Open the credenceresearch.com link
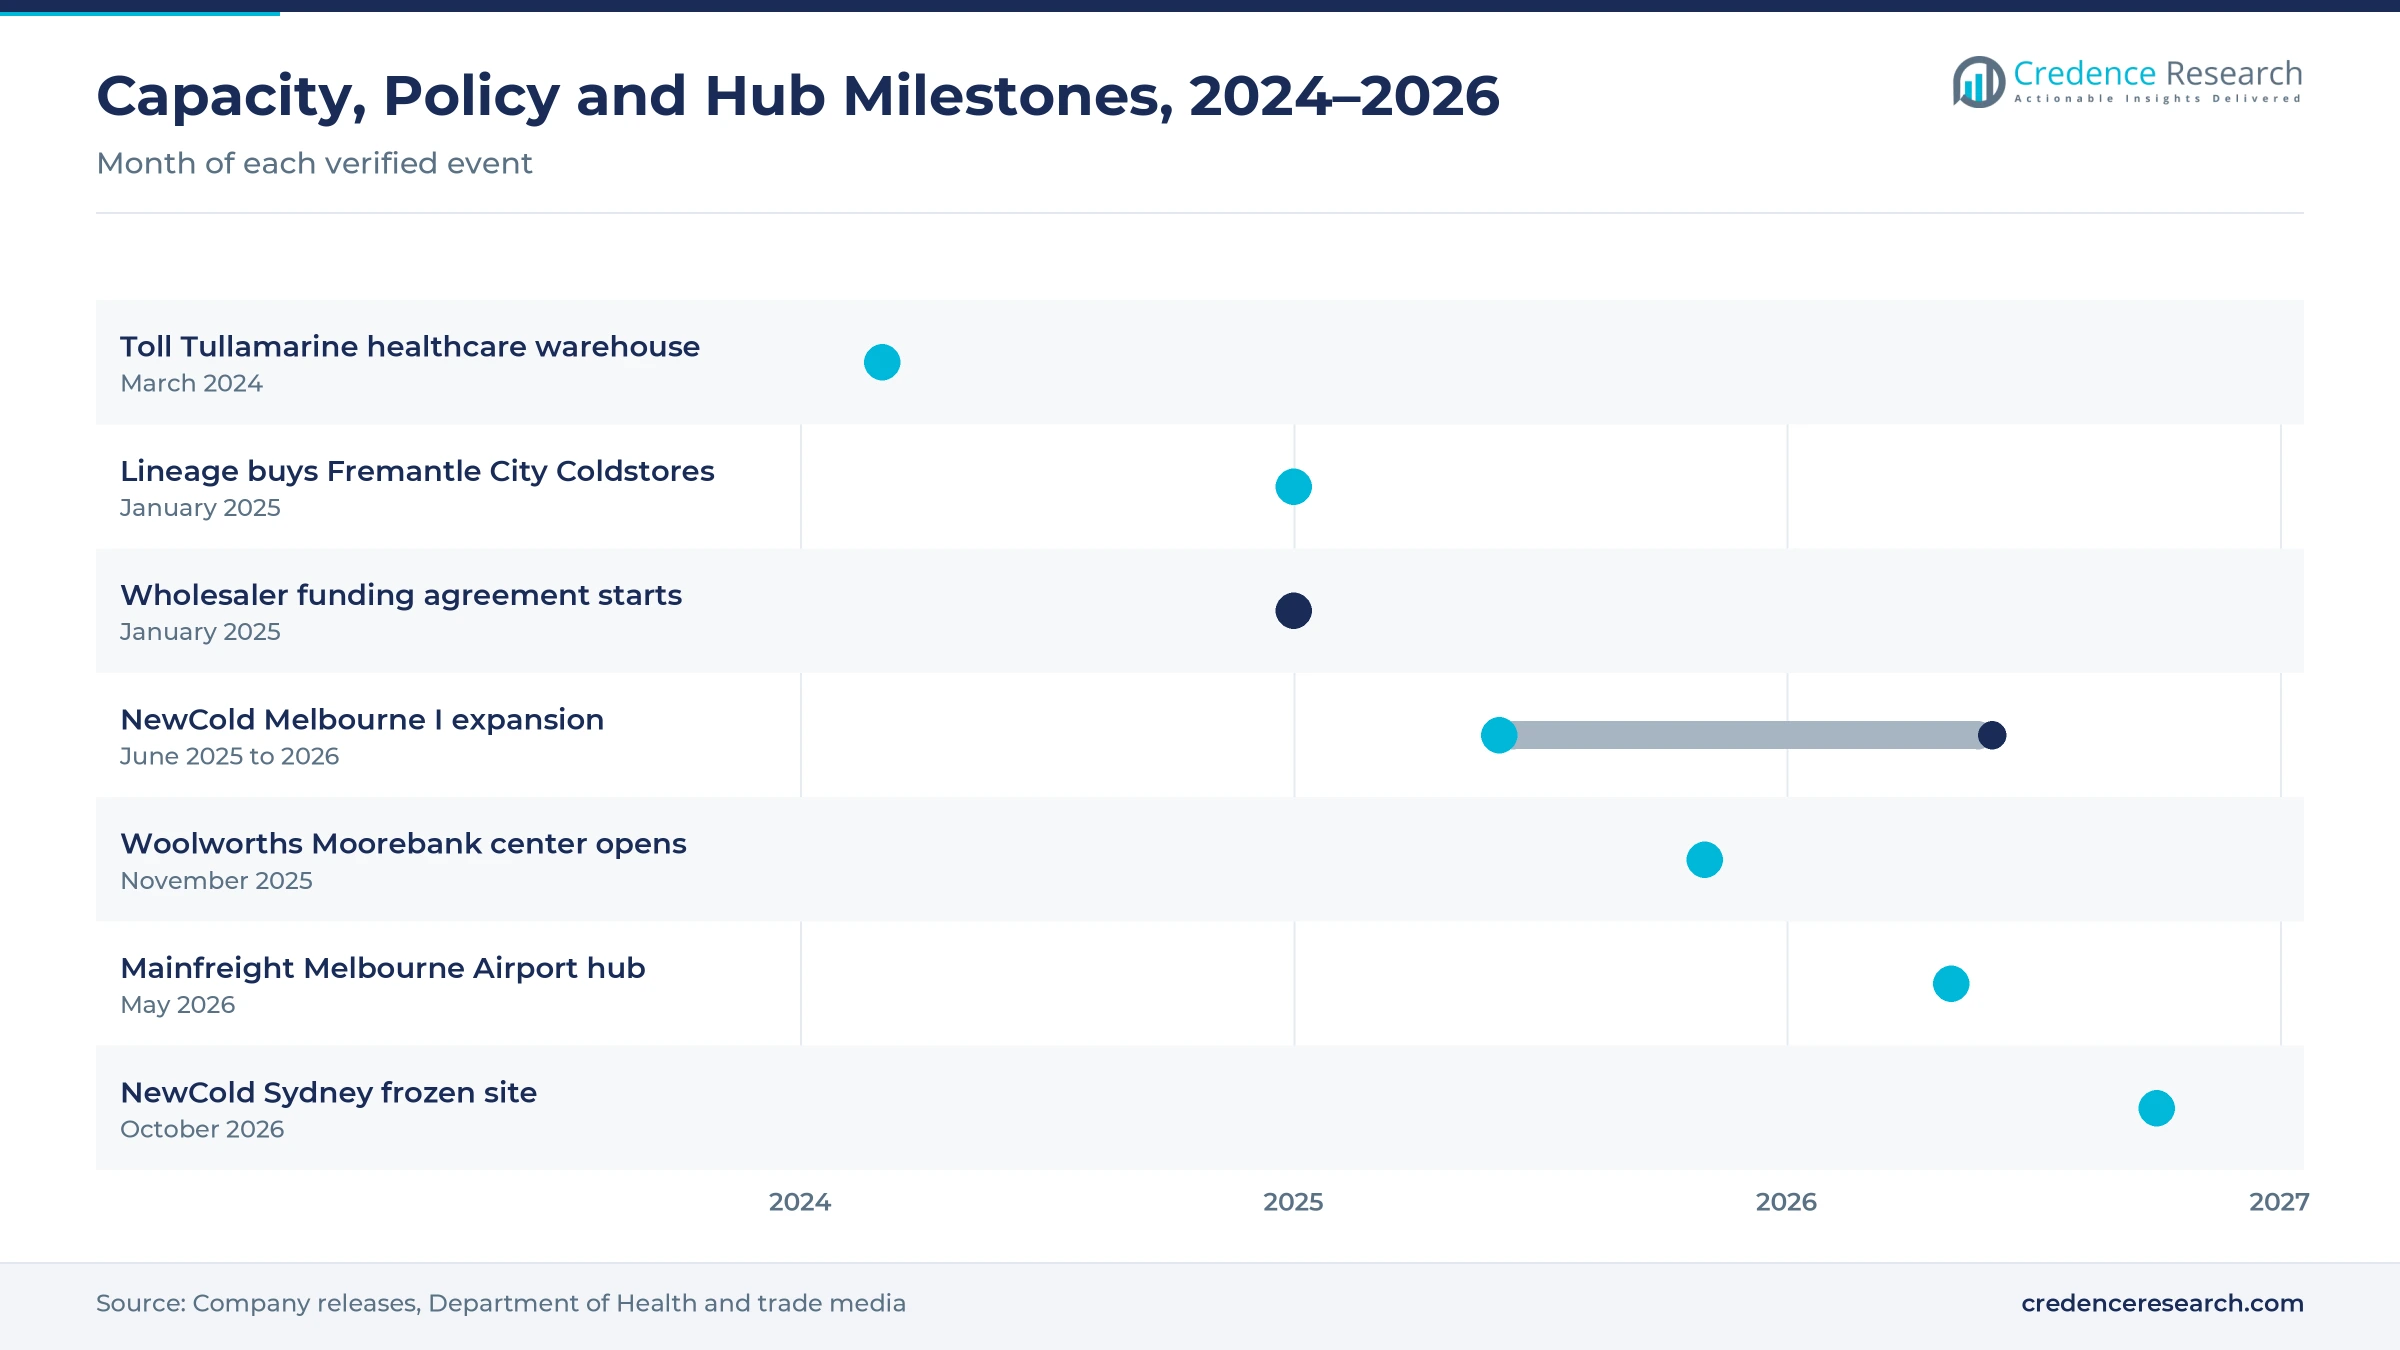The image size is (2400, 1350). click(x=2162, y=1303)
